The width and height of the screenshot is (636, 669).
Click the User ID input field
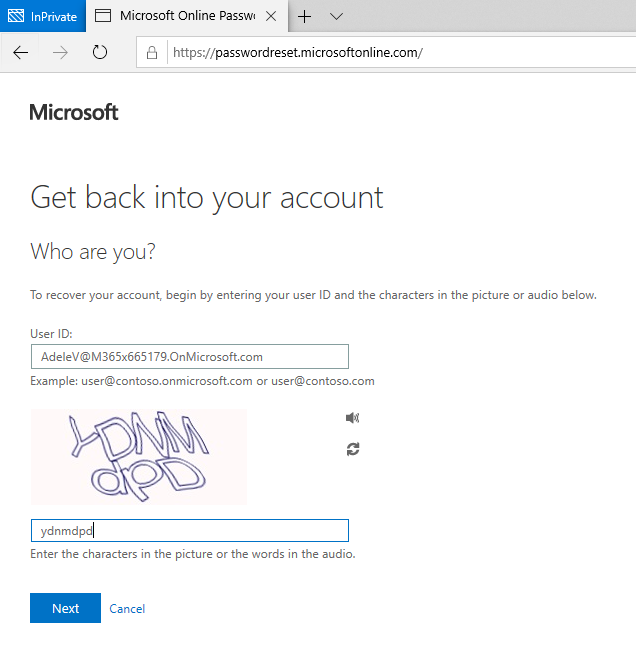(x=190, y=357)
